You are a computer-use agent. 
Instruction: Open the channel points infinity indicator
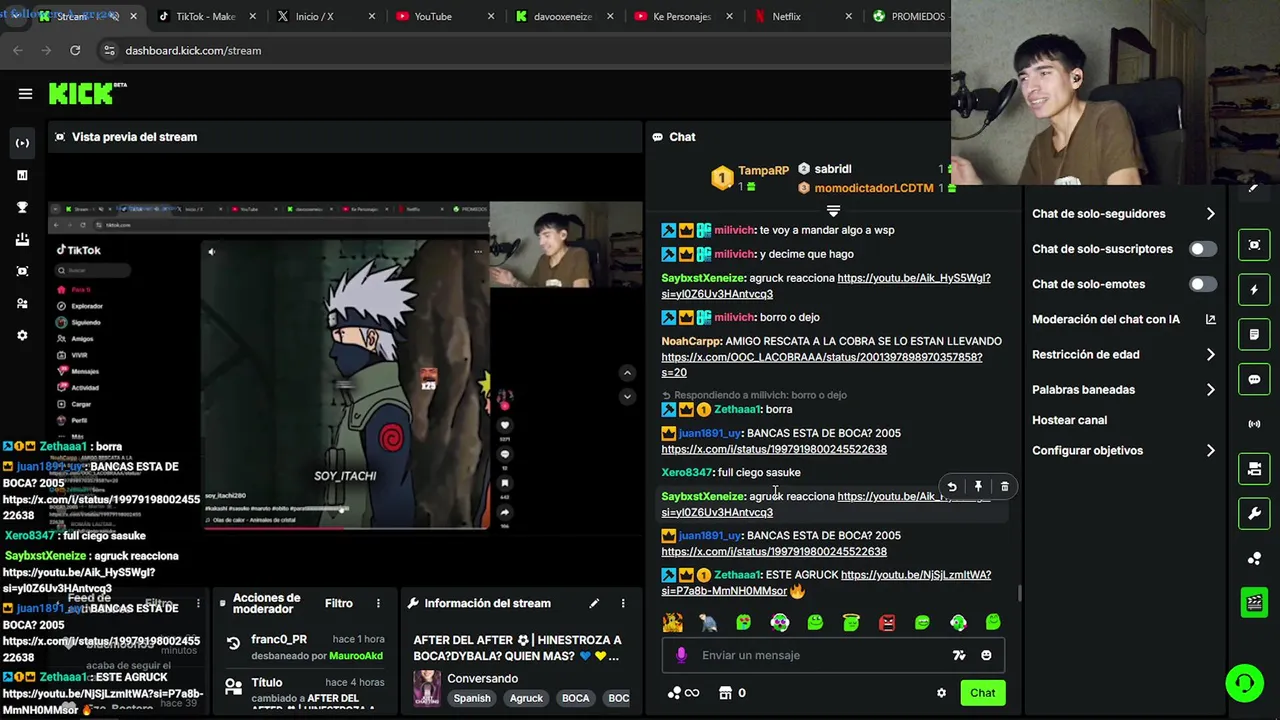coord(683,693)
